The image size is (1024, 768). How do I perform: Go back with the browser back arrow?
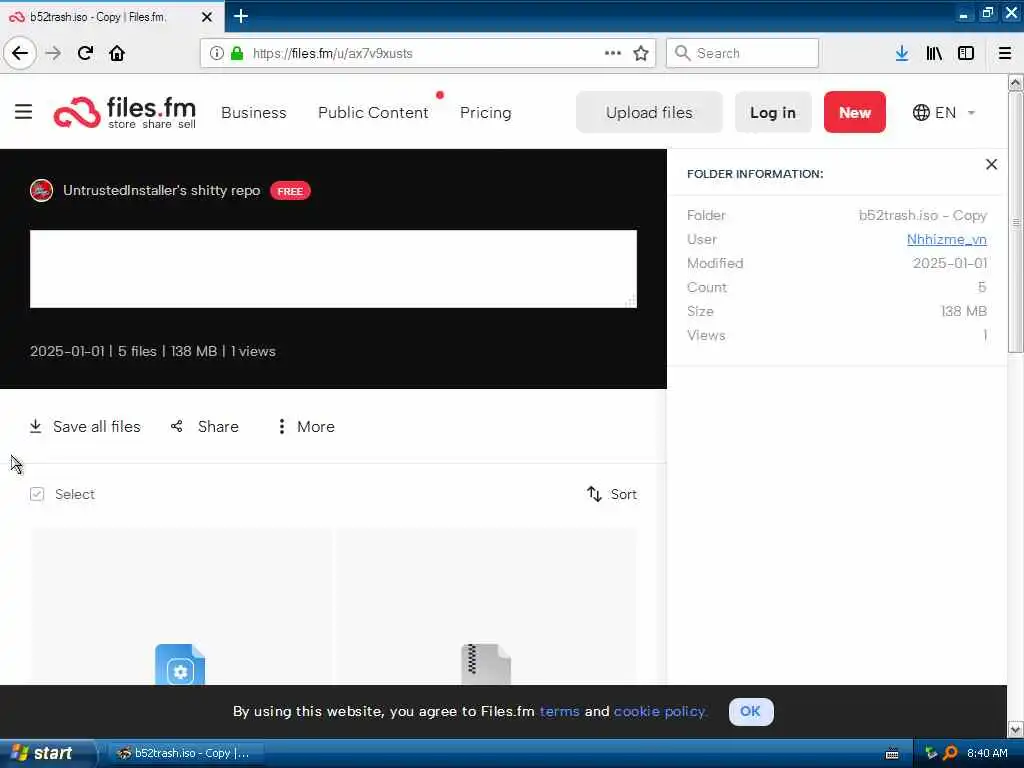[x=20, y=53]
